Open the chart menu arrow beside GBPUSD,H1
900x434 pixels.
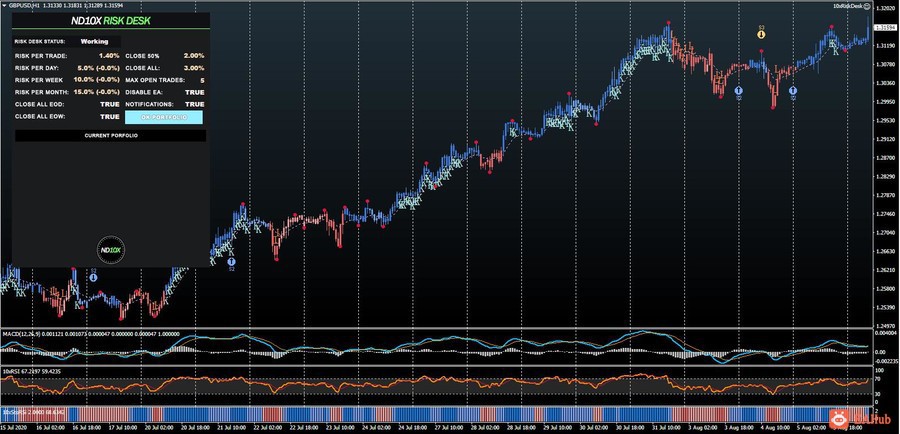pyautogui.click(x=4, y=5)
